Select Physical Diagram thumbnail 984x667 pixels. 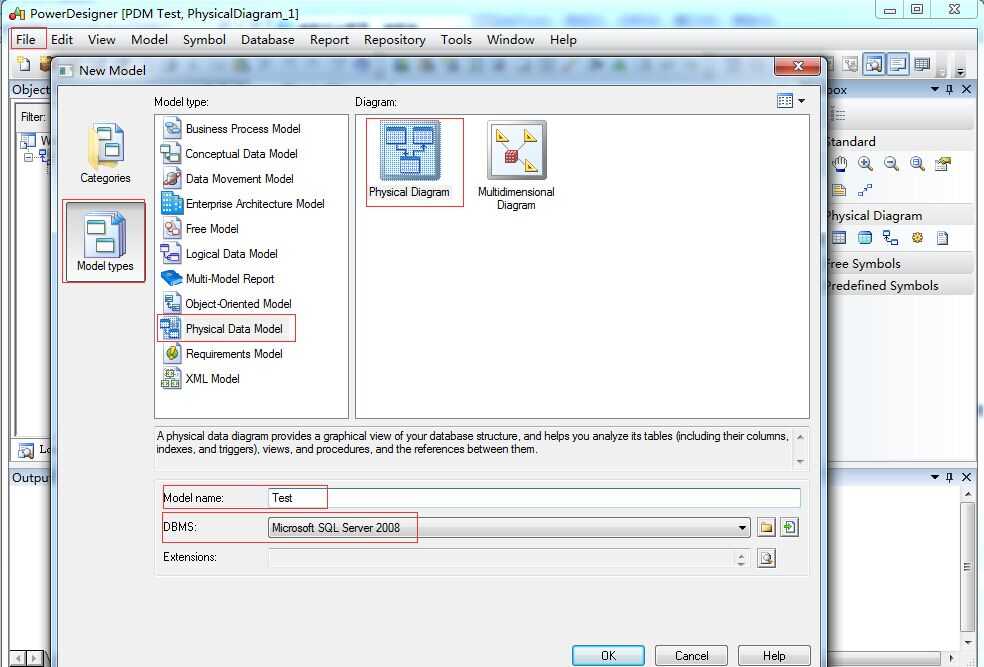[409, 161]
